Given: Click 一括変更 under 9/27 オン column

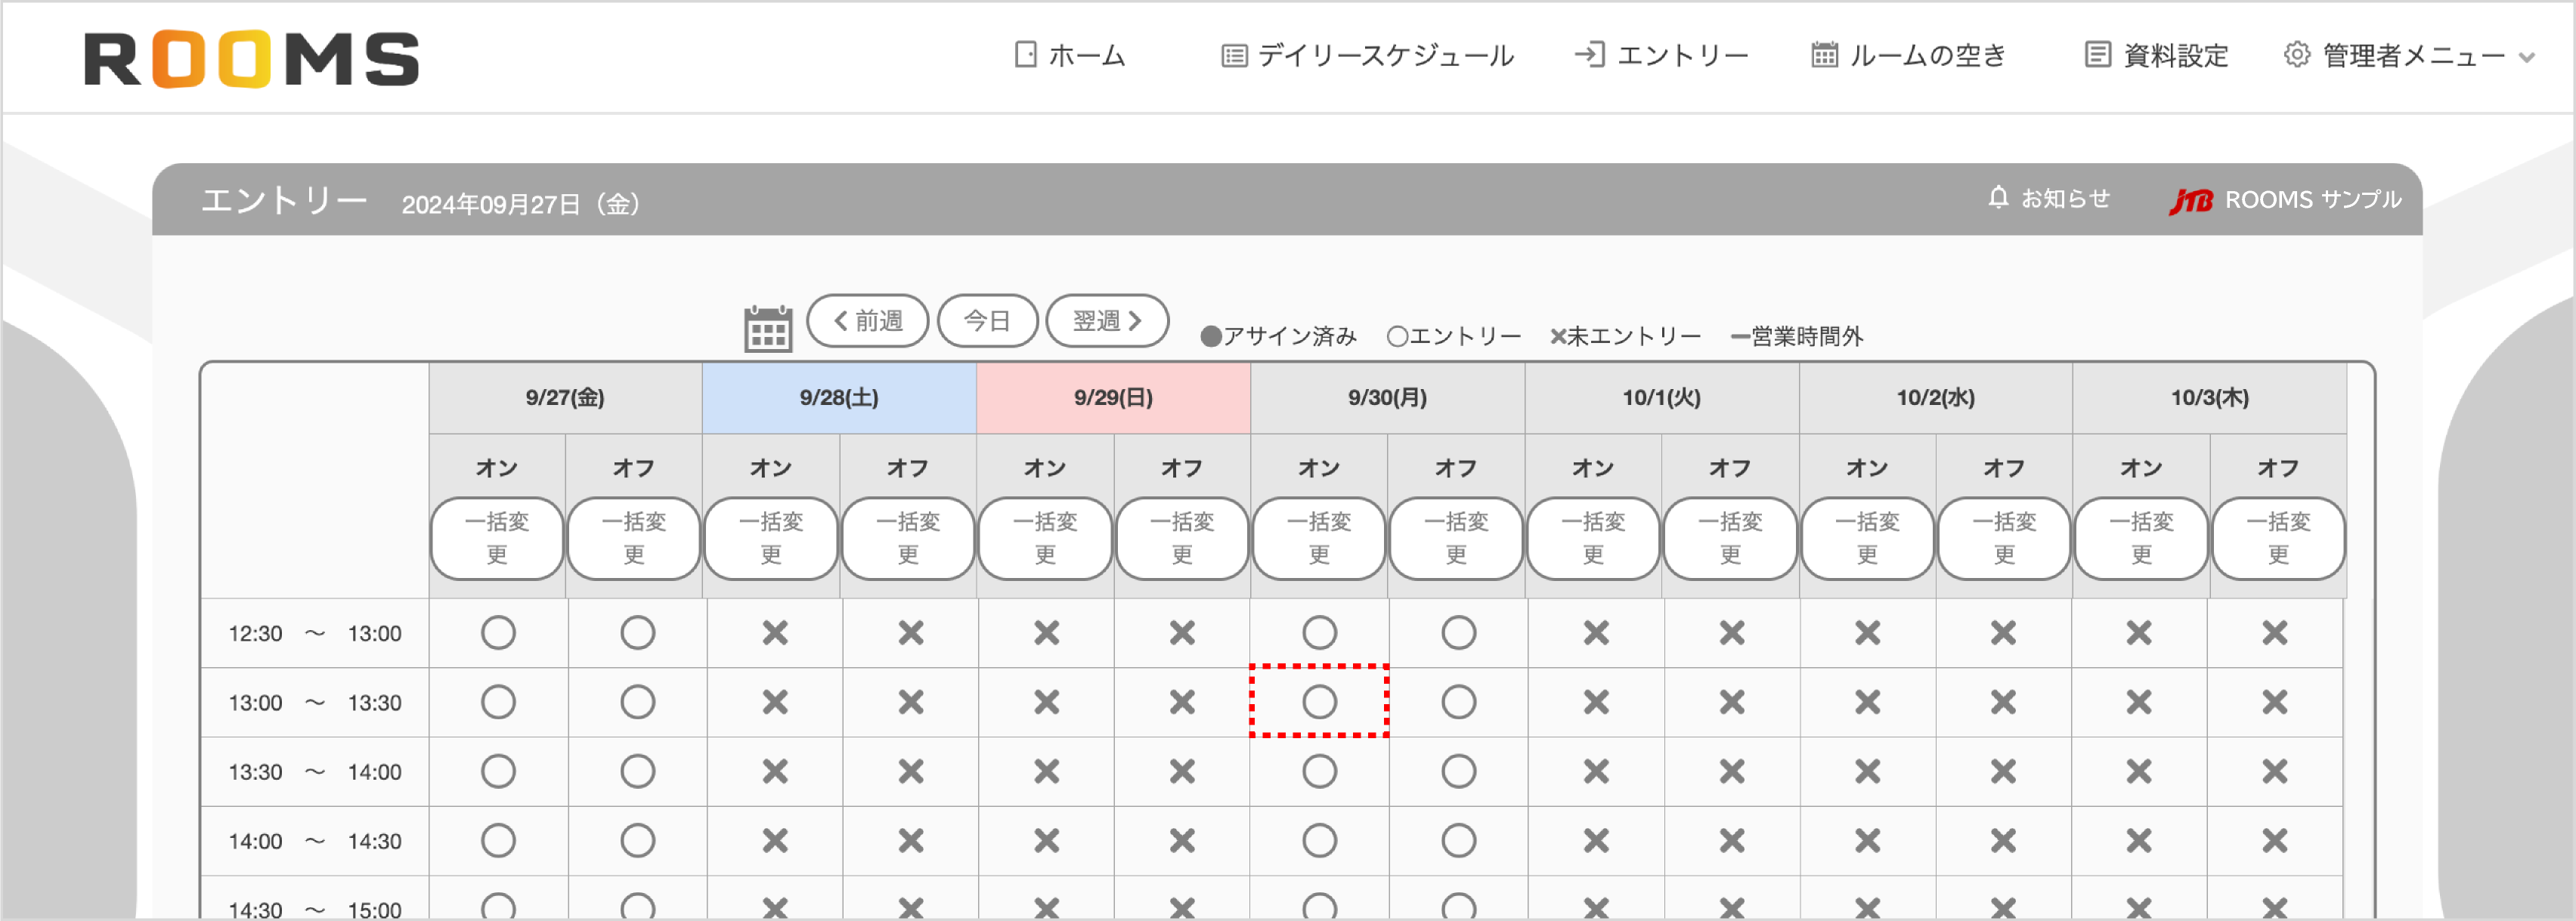Looking at the screenshot, I should coord(497,539).
